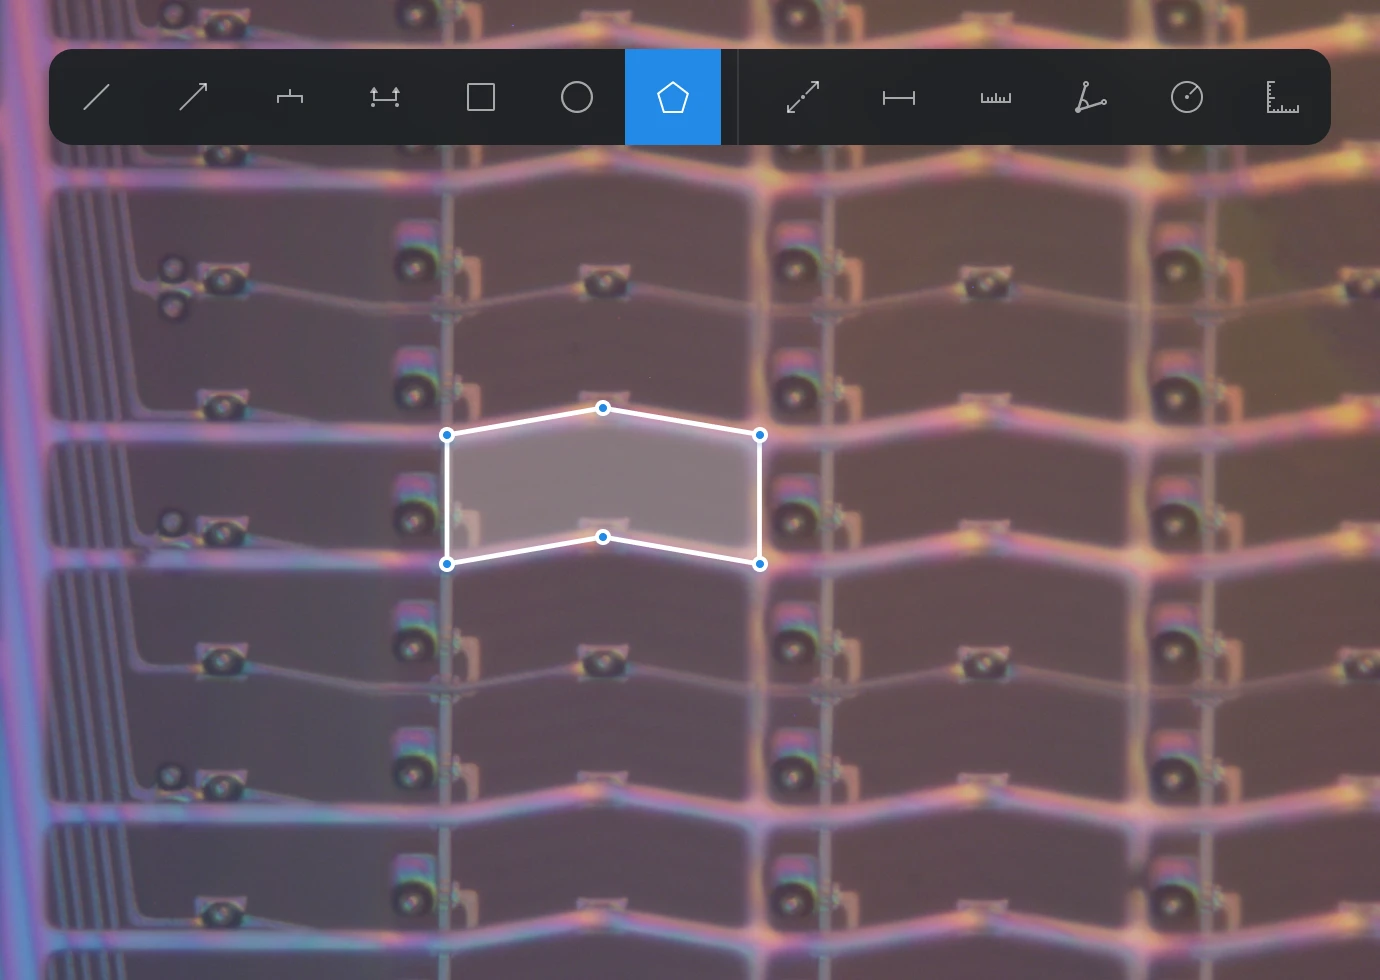Click the polygon's bottom-center vertex handle
Screen dimensions: 1380x980
tap(603, 537)
